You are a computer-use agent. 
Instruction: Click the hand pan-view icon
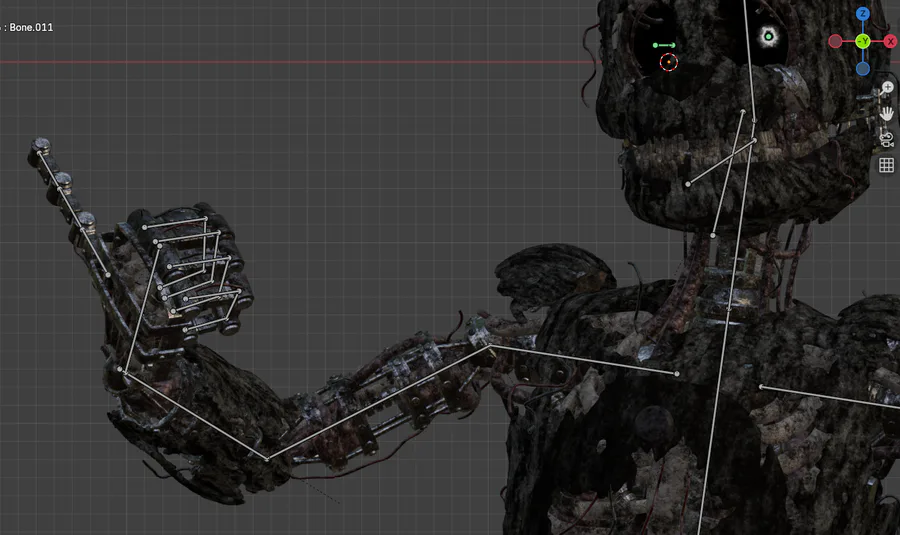click(x=887, y=114)
